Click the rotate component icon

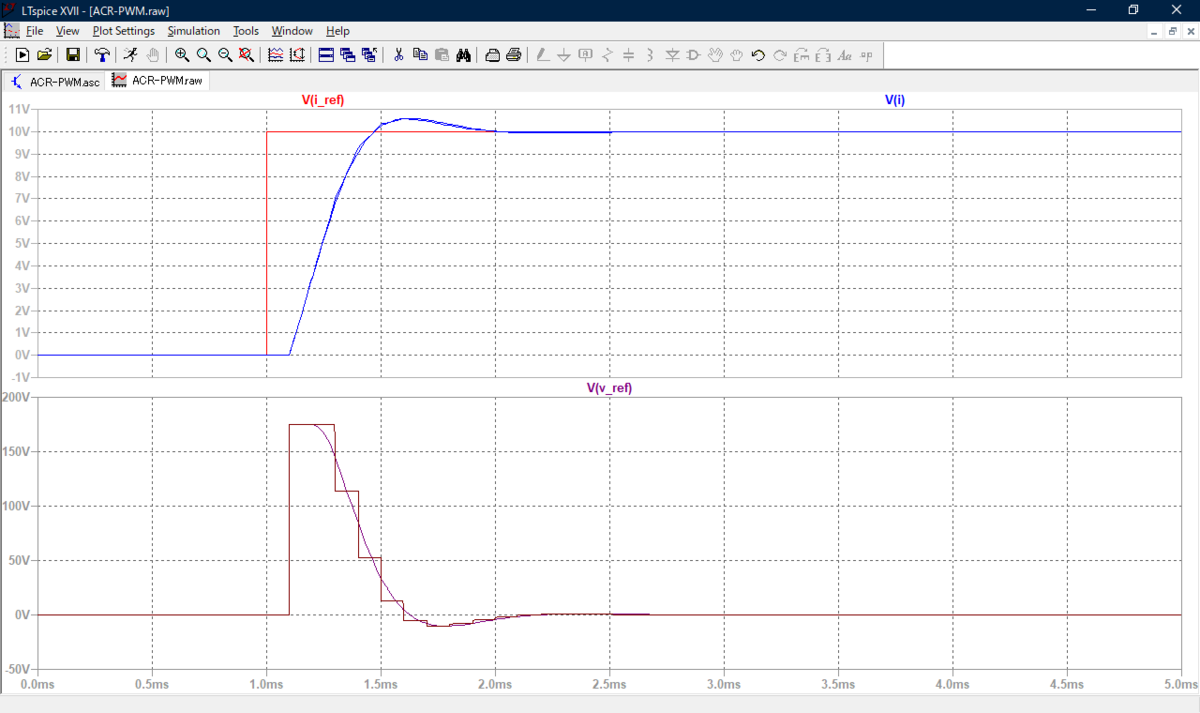[x=801, y=55]
